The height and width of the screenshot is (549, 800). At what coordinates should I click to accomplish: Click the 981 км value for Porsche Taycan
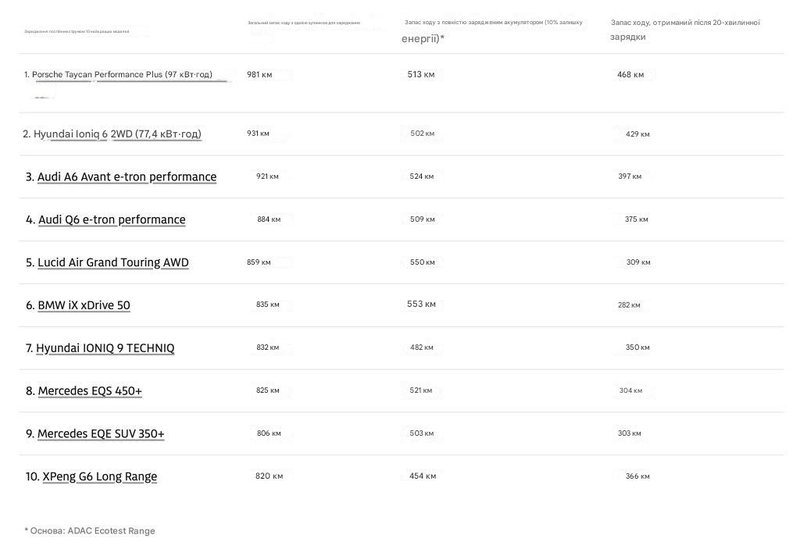(x=259, y=75)
